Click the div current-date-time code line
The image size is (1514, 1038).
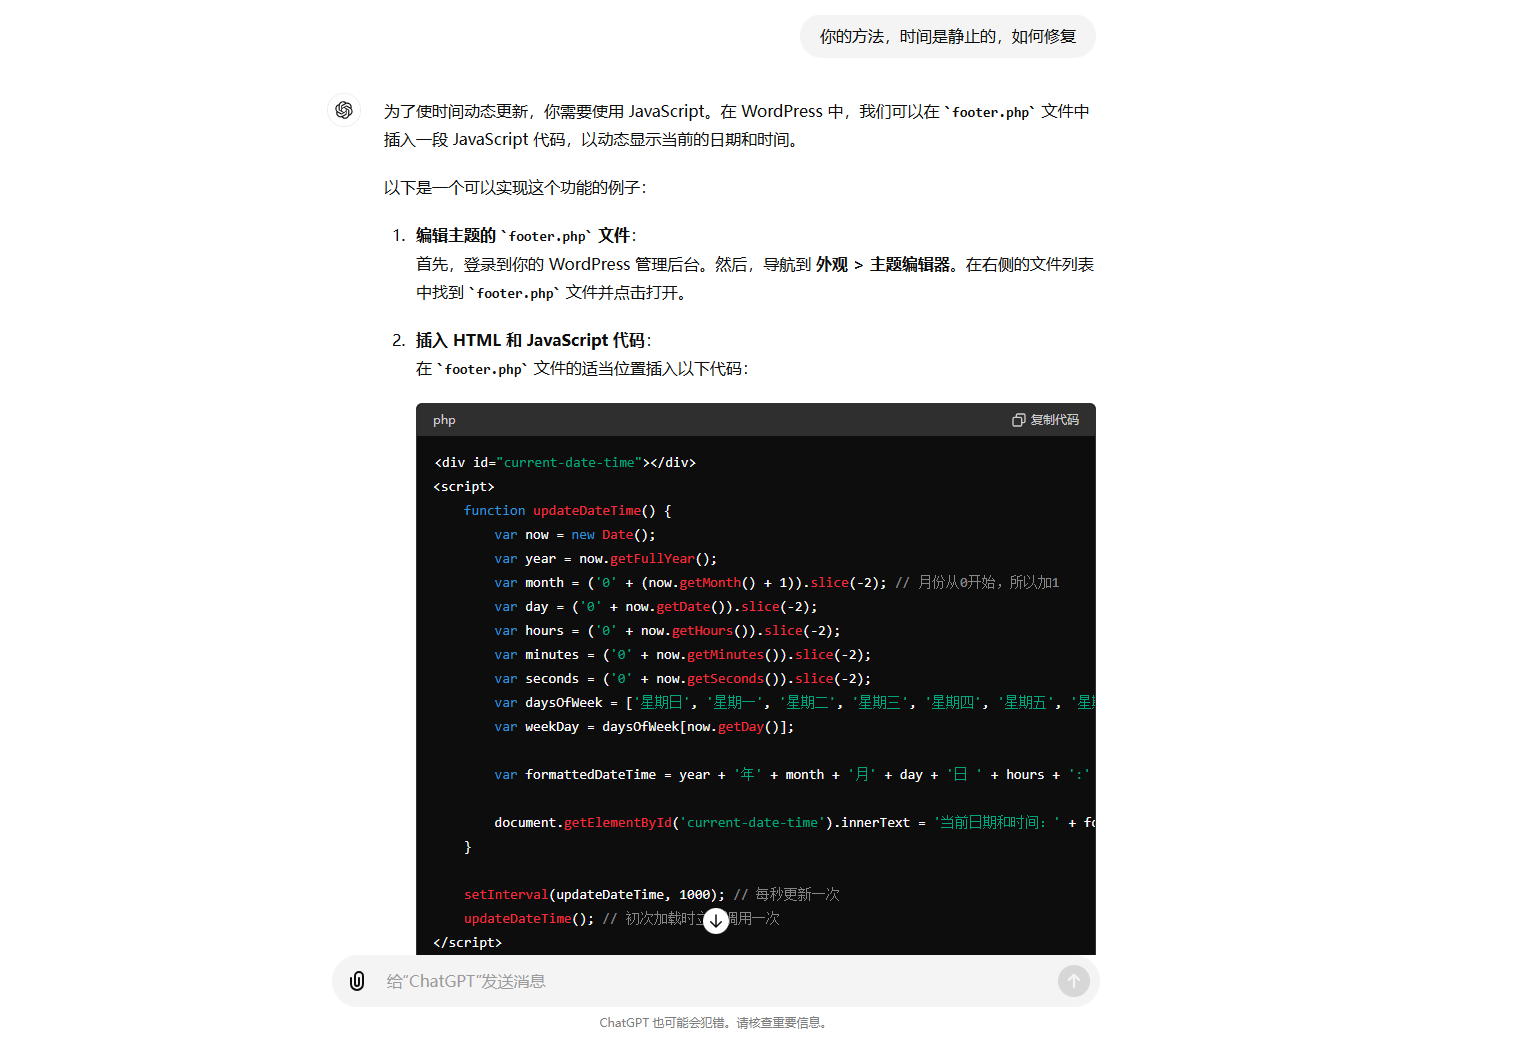tap(564, 463)
